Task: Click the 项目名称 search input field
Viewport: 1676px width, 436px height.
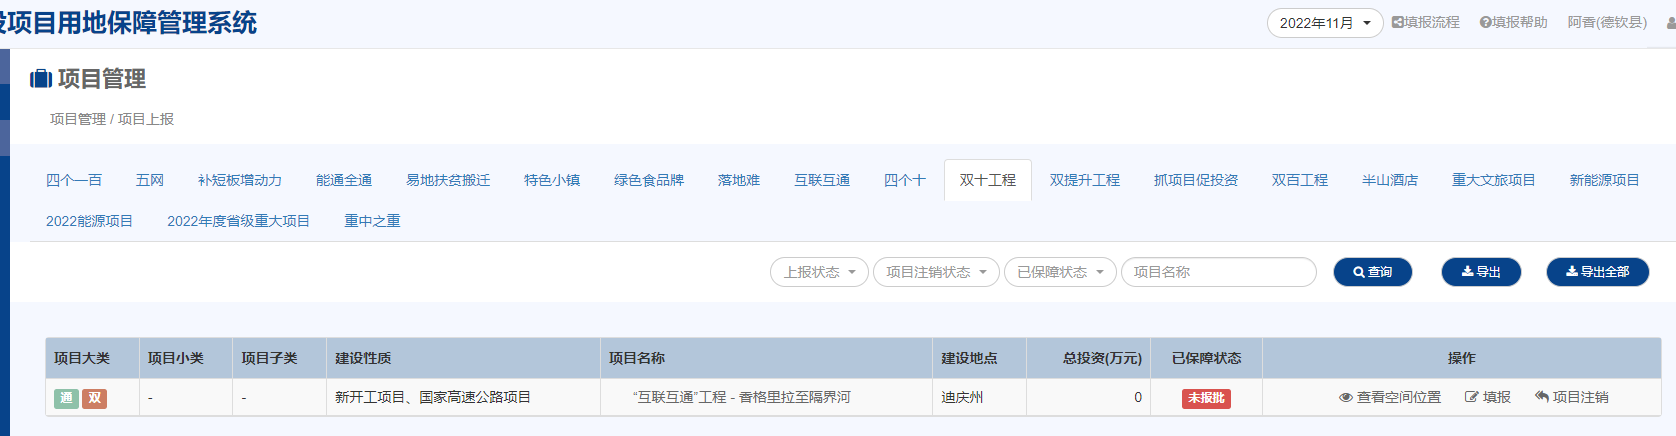Action: (1218, 272)
